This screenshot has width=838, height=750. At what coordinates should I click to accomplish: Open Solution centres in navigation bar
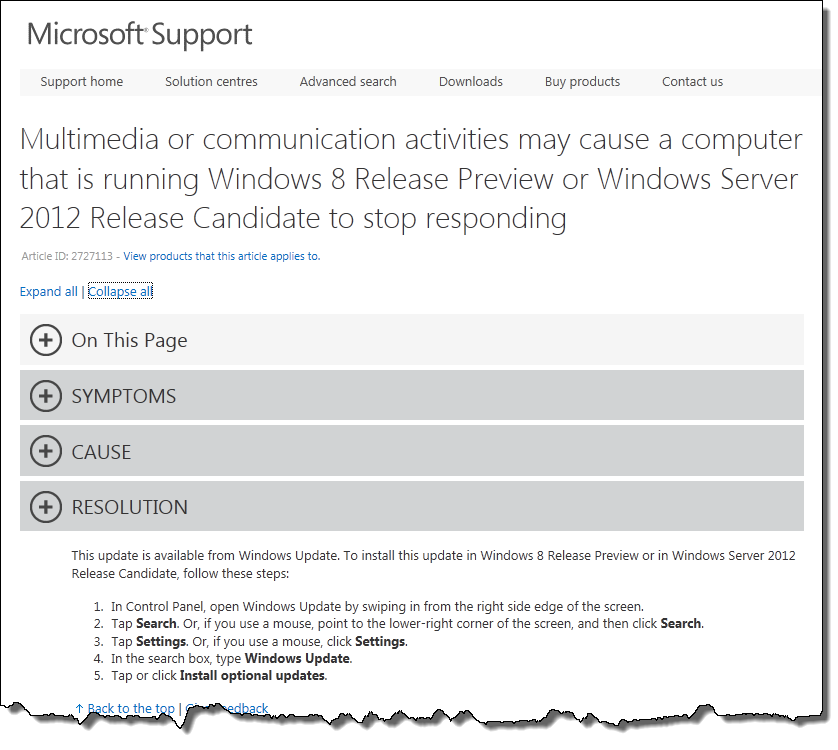click(x=211, y=82)
